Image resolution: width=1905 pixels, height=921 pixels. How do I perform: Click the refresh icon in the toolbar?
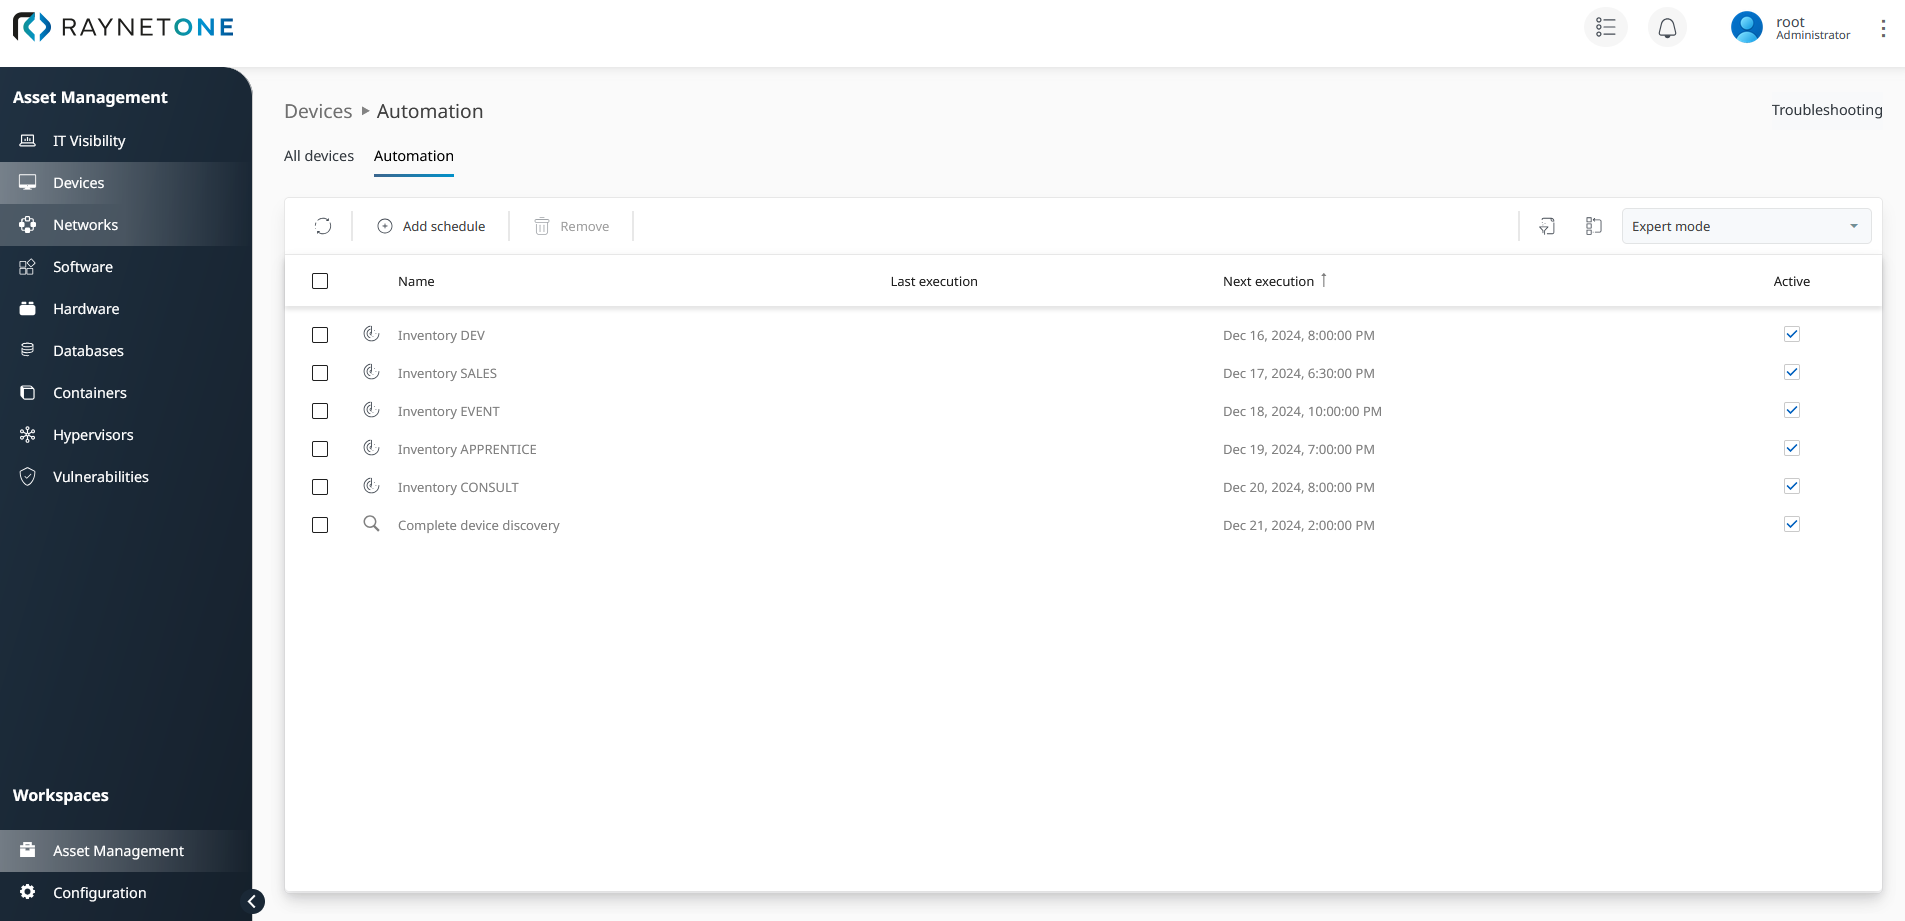tap(323, 226)
